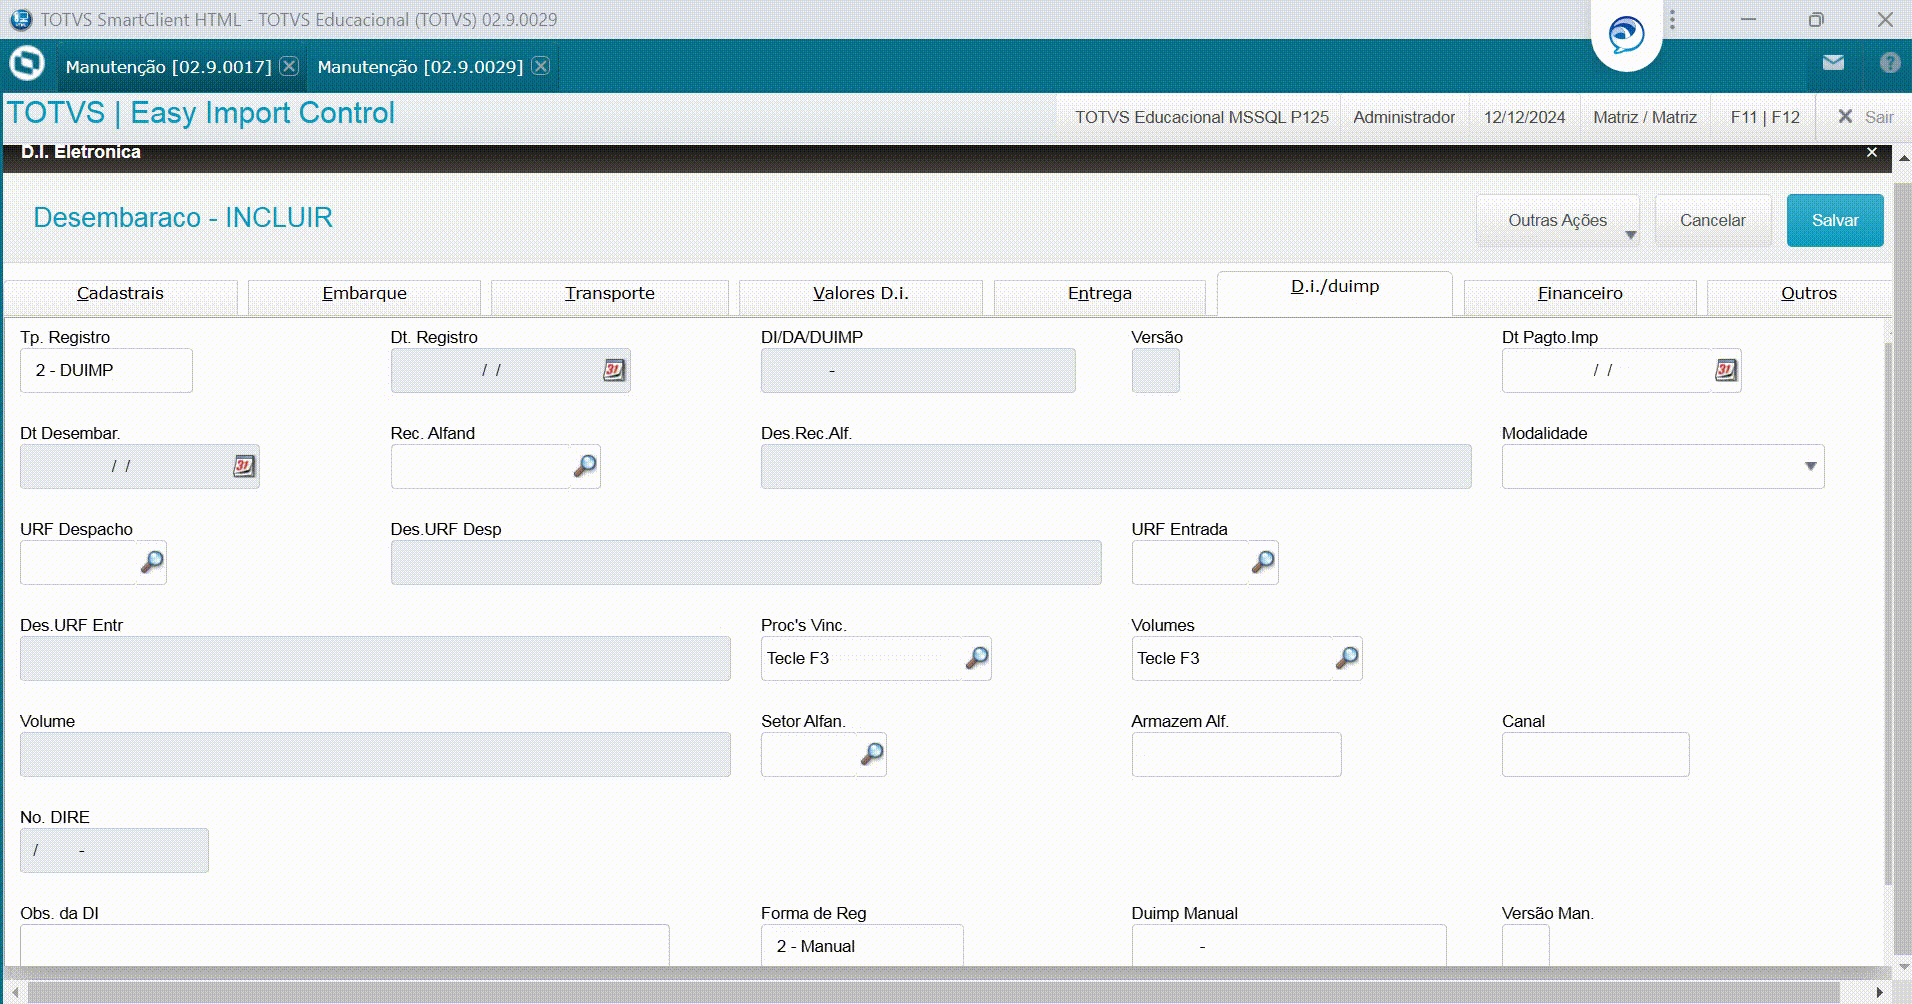1912x1004 pixels.
Task: Click the Salvar button
Action: coord(1835,220)
